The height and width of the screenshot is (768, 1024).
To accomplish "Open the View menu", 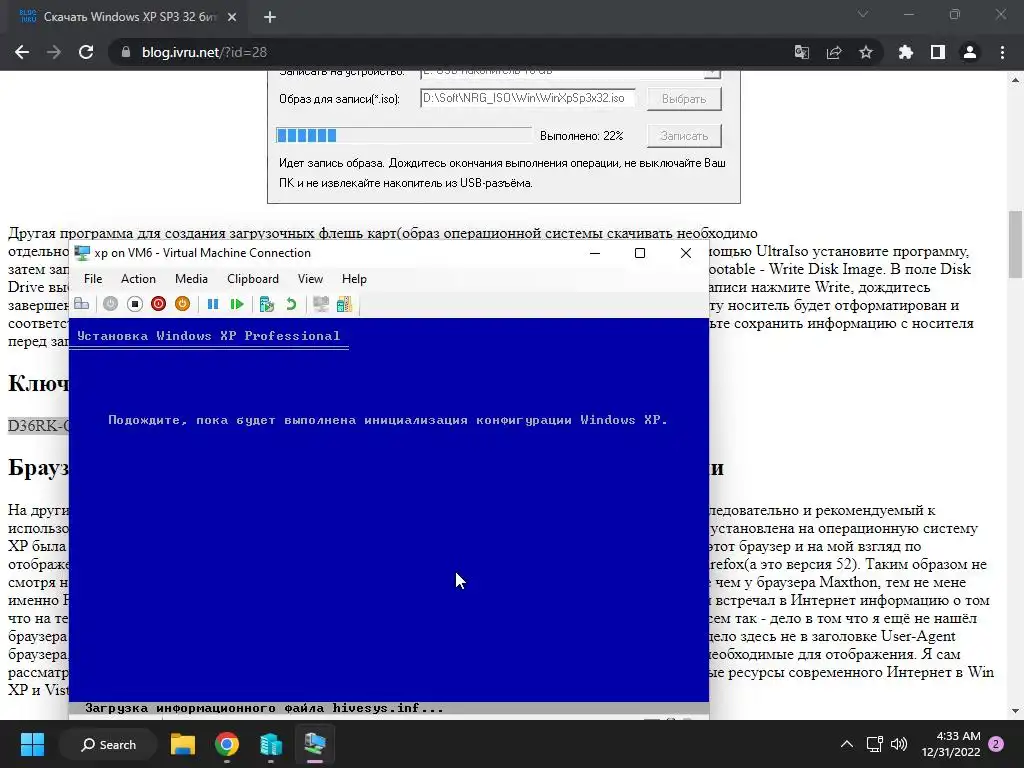I will tap(310, 279).
